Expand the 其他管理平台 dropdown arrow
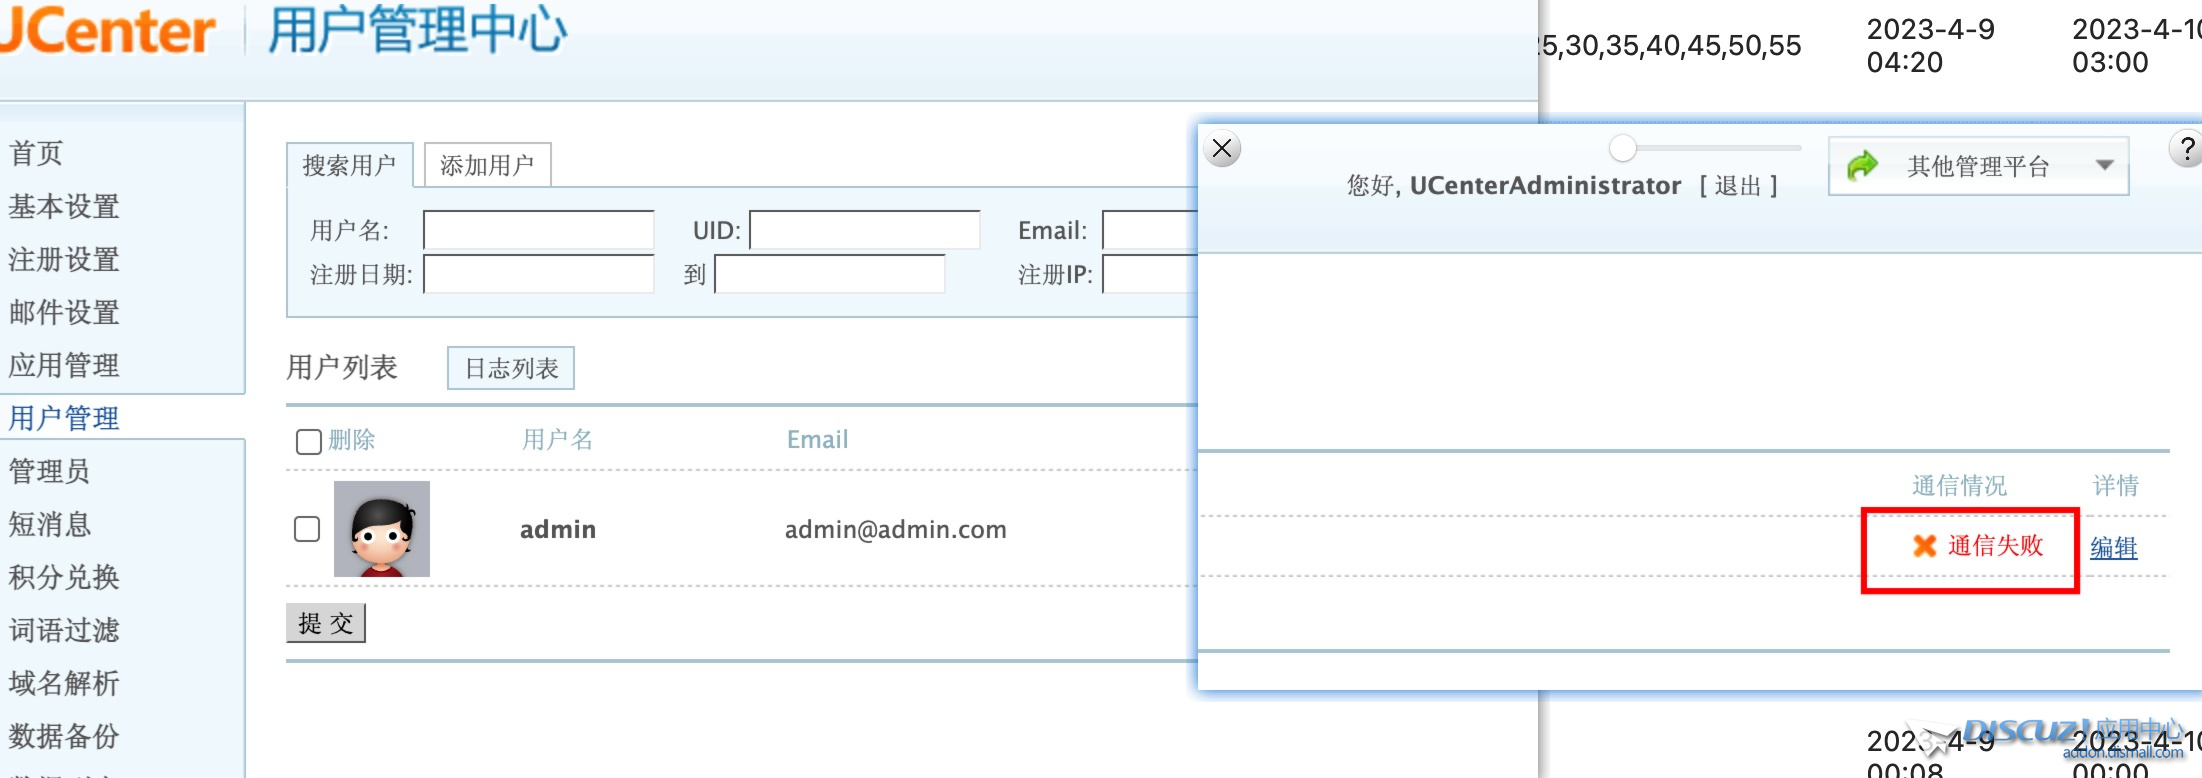 (x=2104, y=166)
